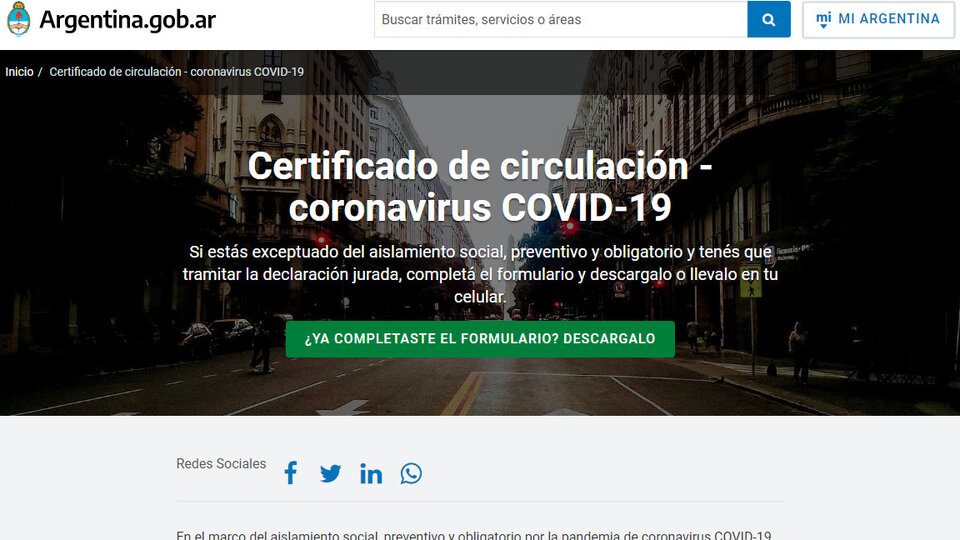Click '¿Ya completaste el formulario? Descargalo' button
Image resolution: width=960 pixels, height=540 pixels.
(x=480, y=339)
